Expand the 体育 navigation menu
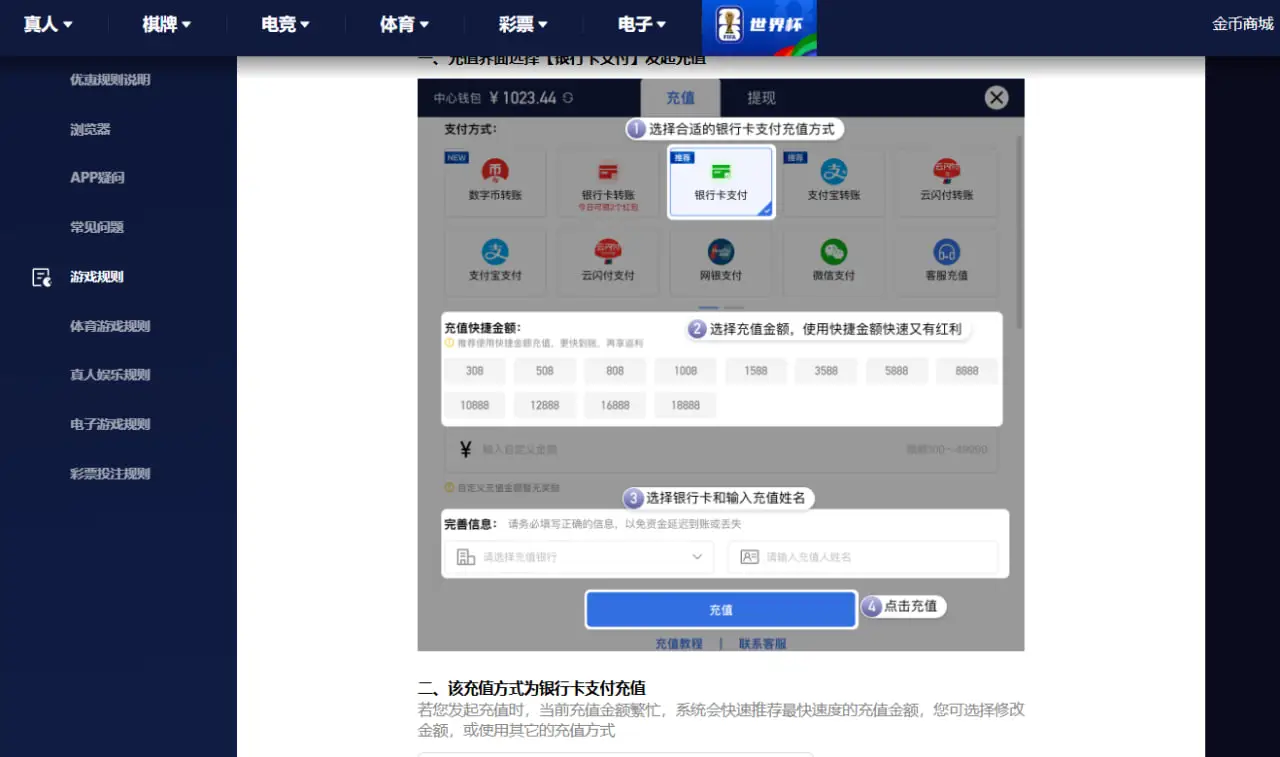The width and height of the screenshot is (1280, 757). pyautogui.click(x=404, y=24)
